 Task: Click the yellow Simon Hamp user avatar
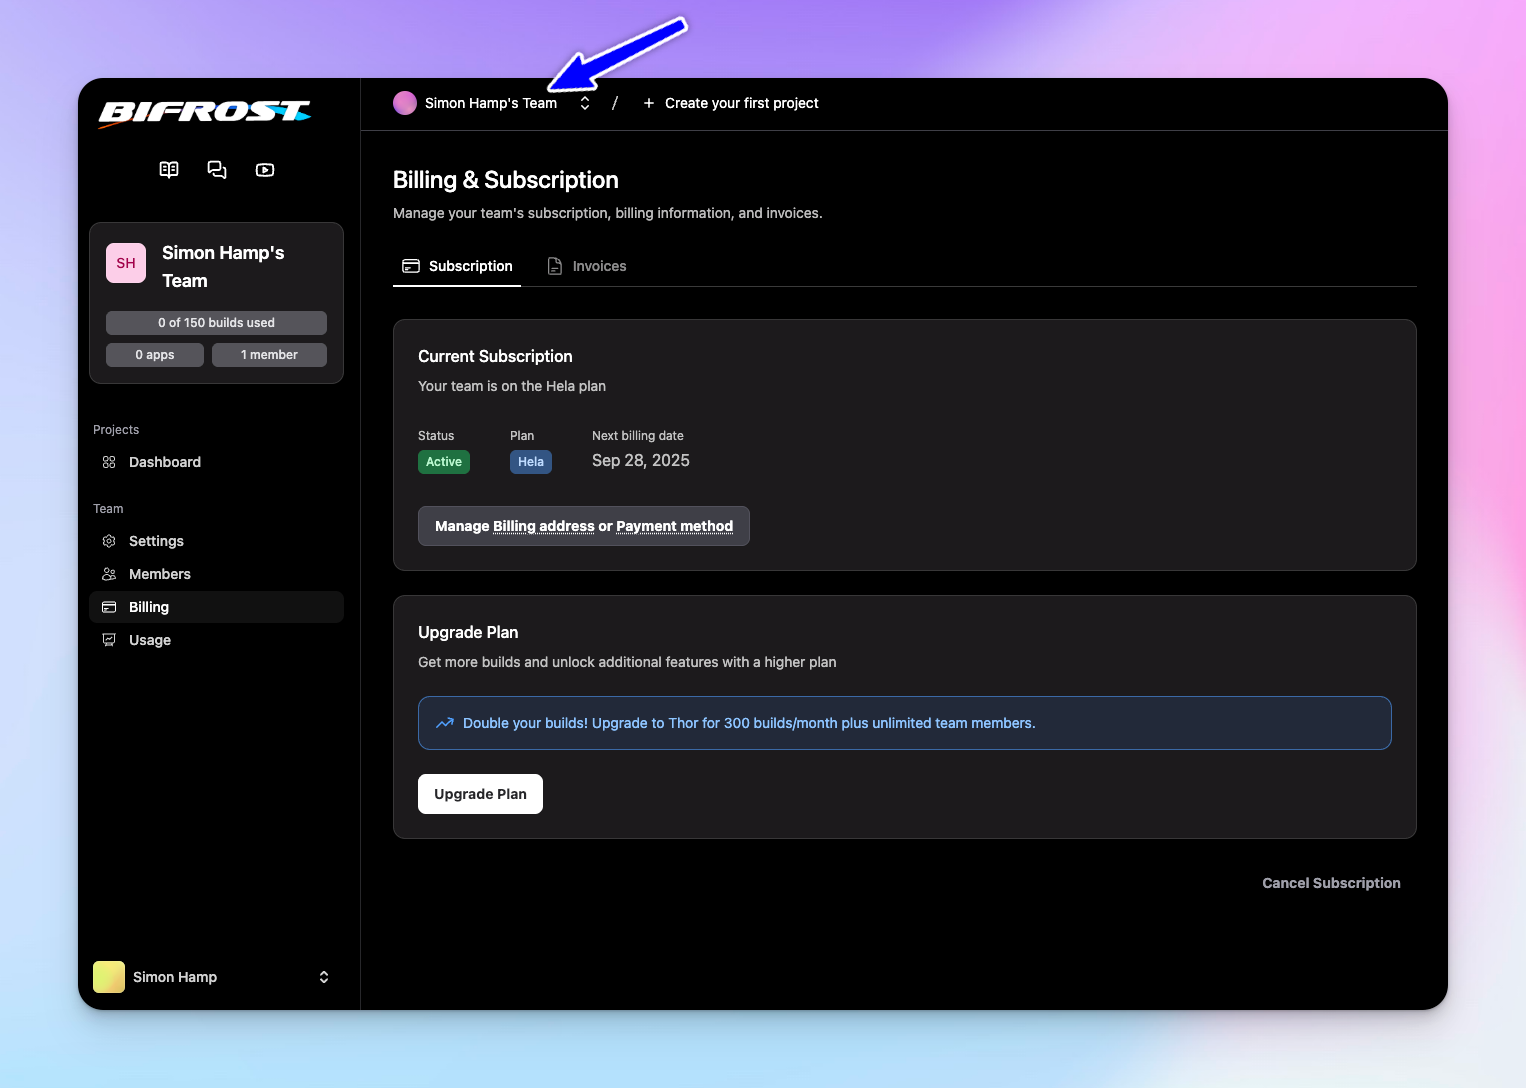coord(109,977)
